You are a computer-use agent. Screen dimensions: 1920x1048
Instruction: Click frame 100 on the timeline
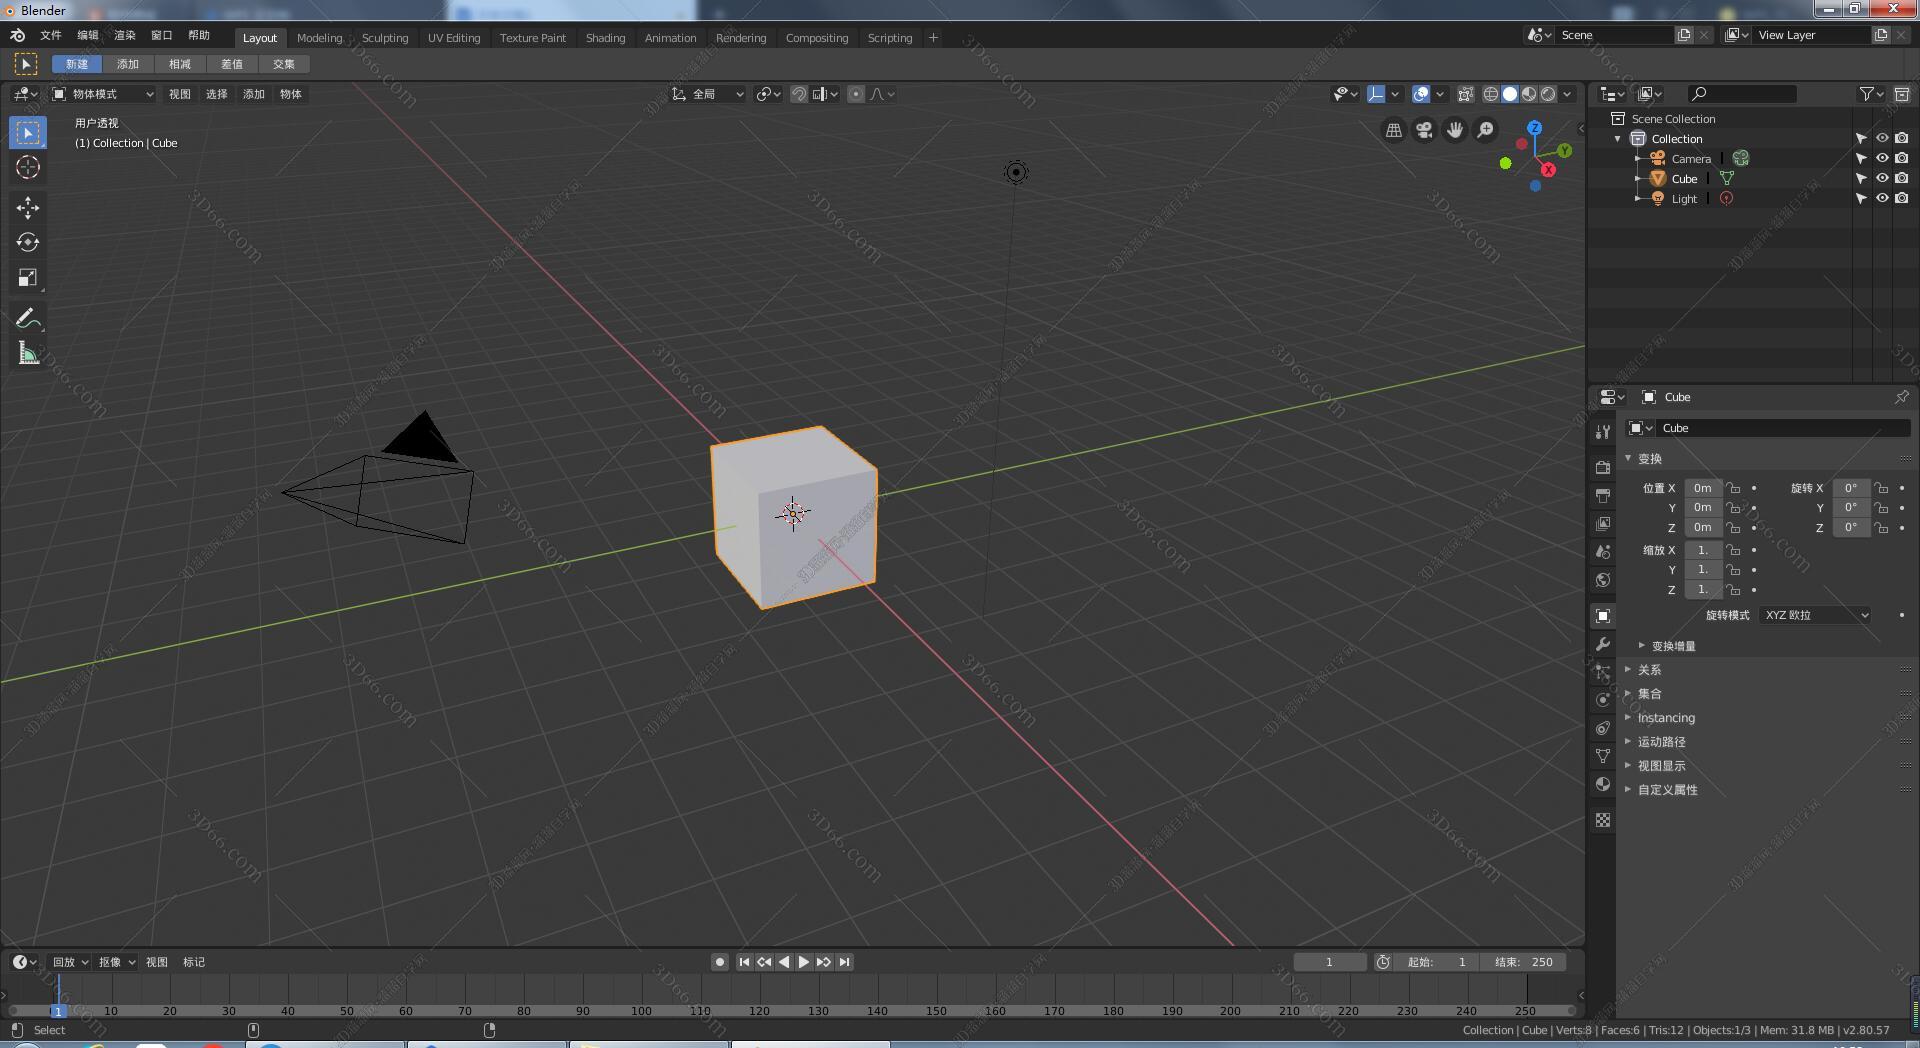point(641,1010)
